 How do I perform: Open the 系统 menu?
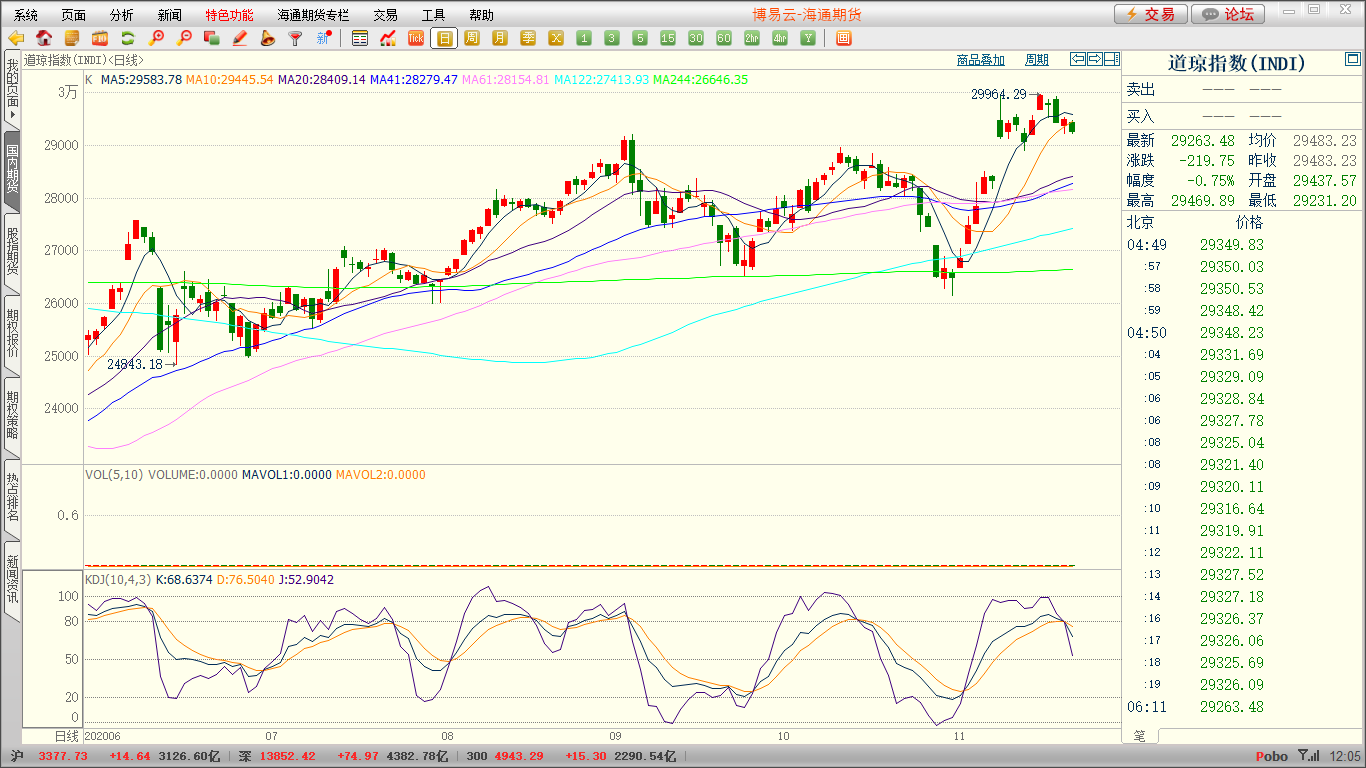(x=26, y=15)
